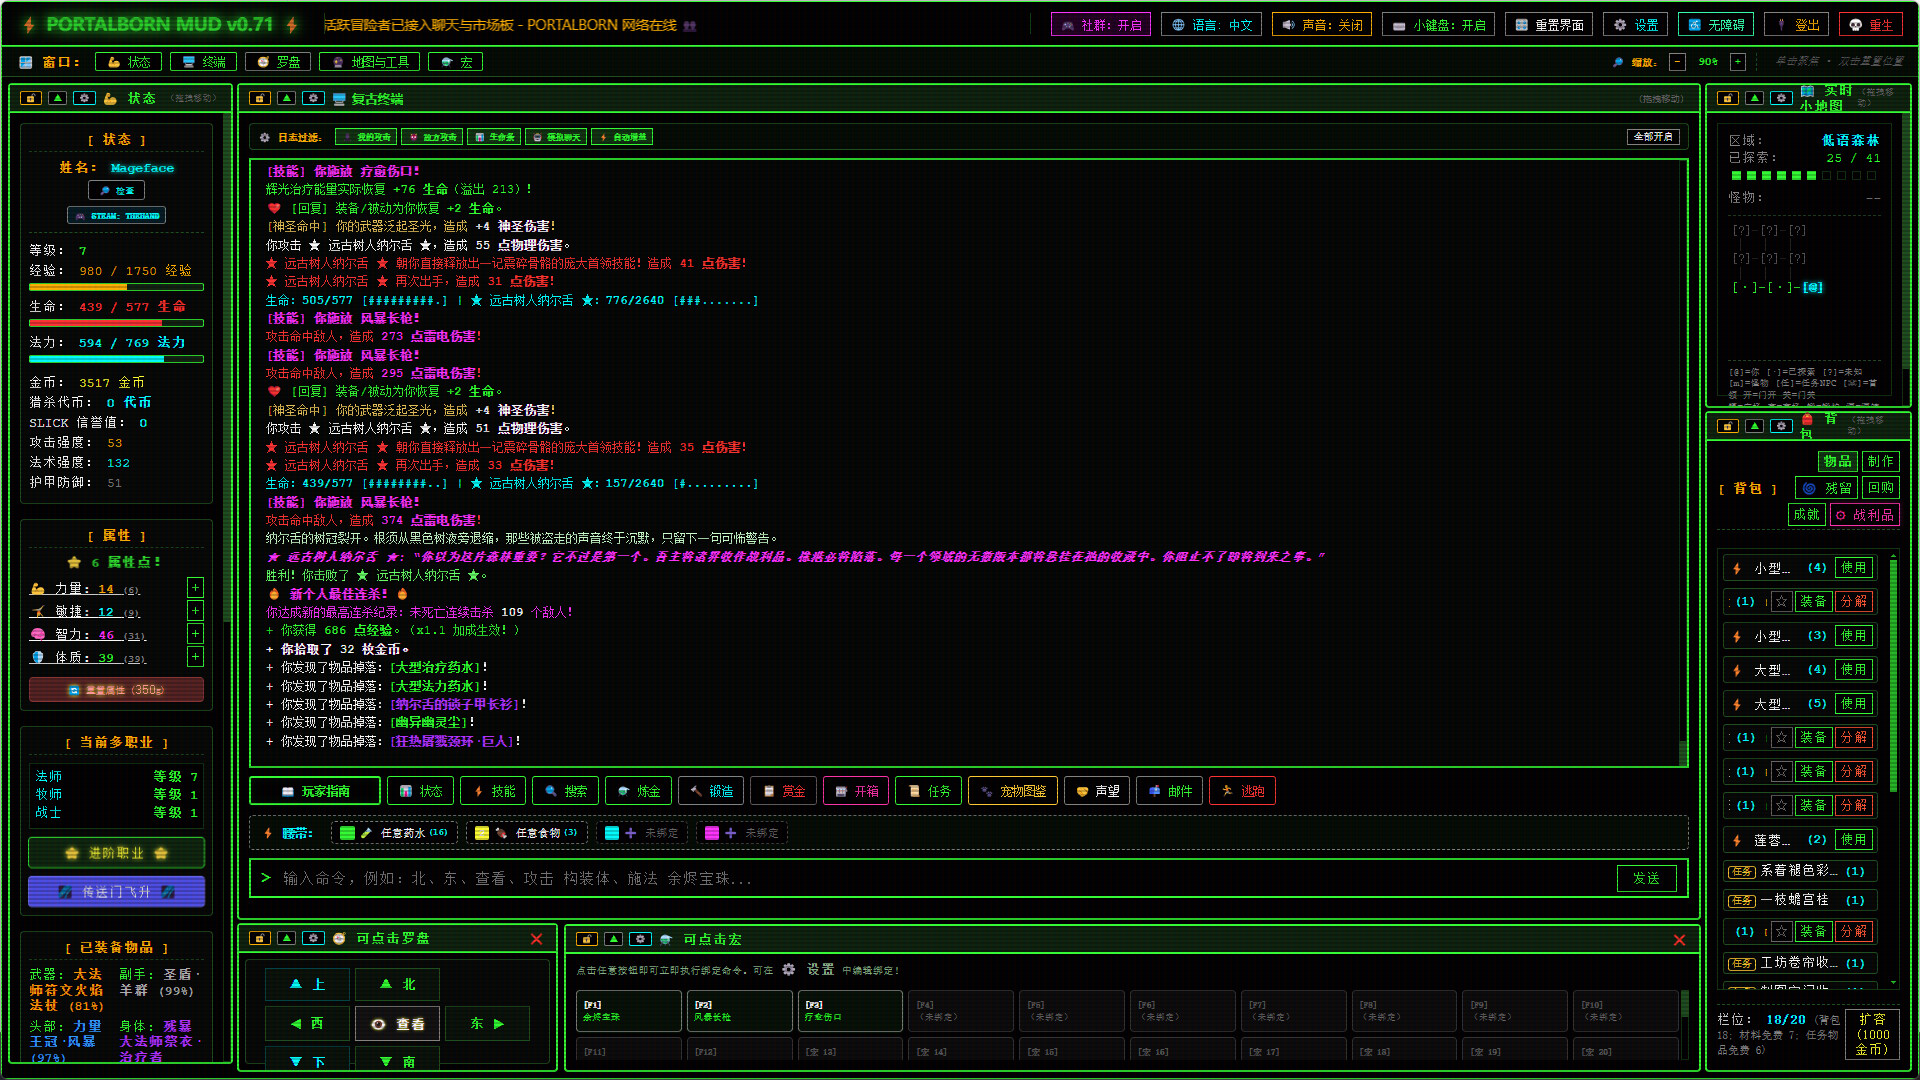
Task: Decrease zoom with the minus button beside 90%
Action: point(1678,62)
